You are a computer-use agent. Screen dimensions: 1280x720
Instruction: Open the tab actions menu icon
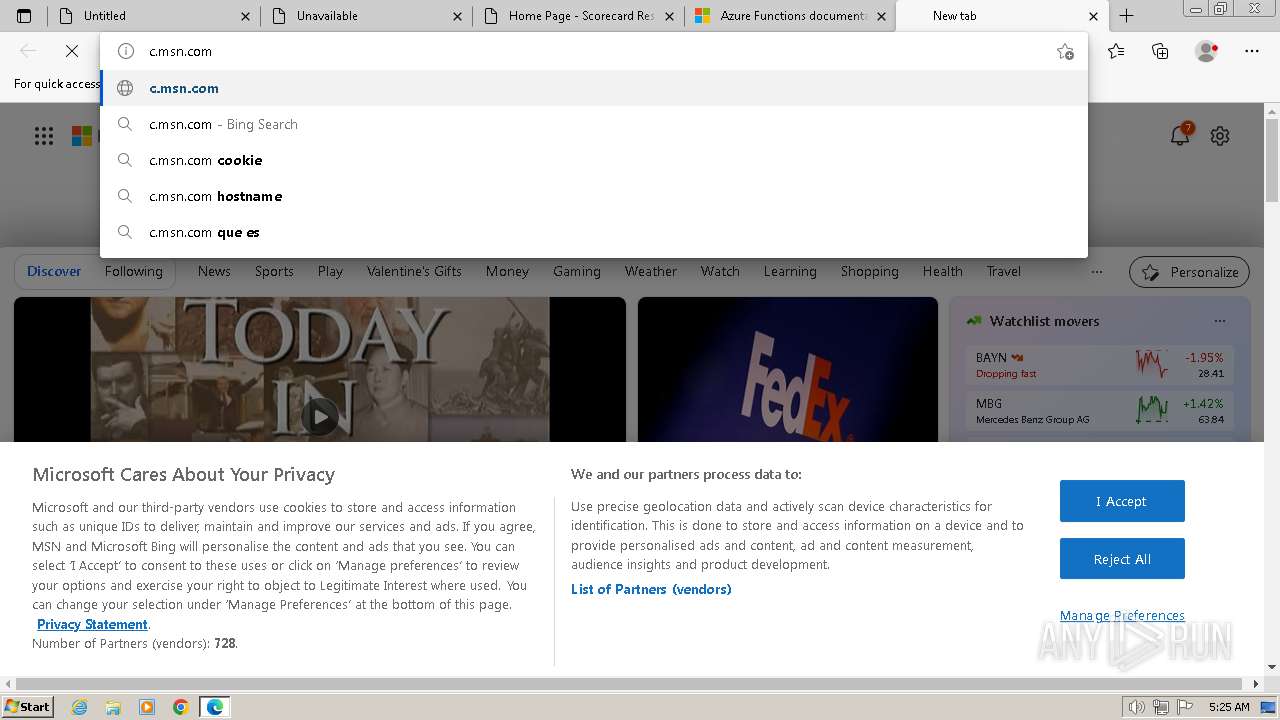24,16
